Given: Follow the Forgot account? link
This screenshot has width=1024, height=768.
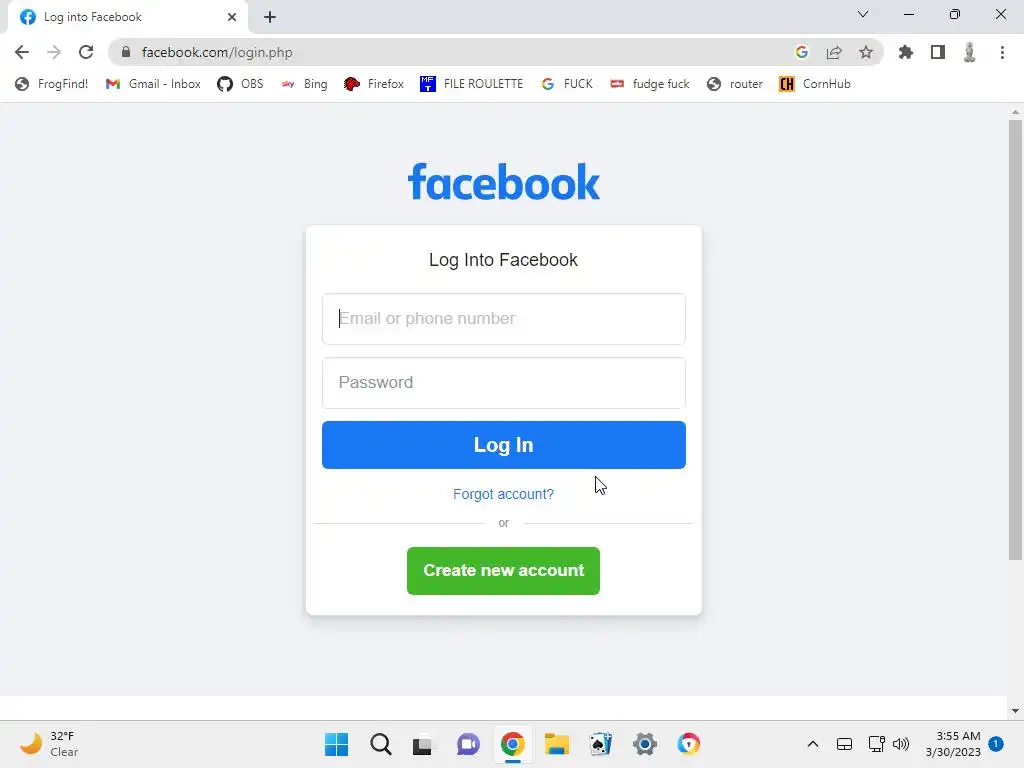Looking at the screenshot, I should 504,494.
